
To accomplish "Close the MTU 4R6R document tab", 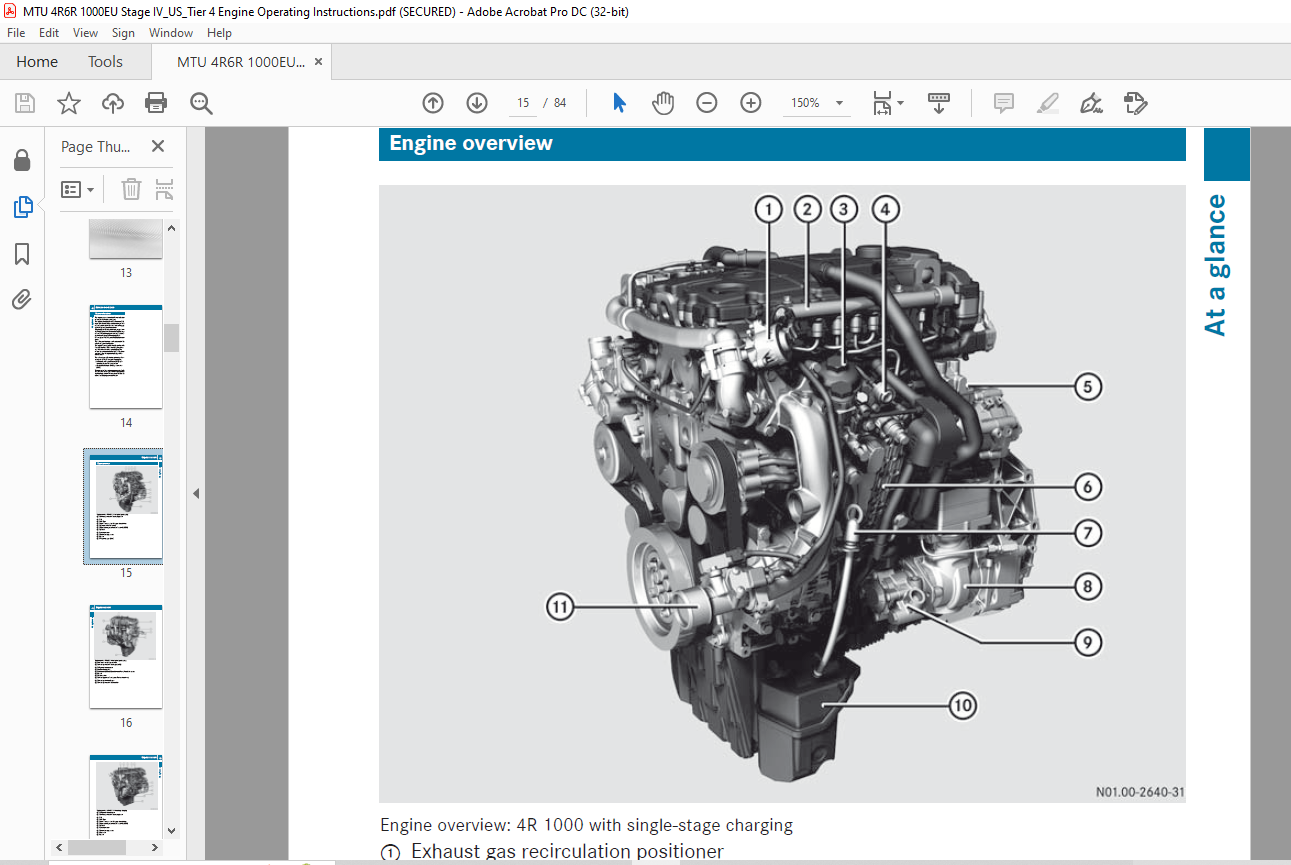I will 319,62.
